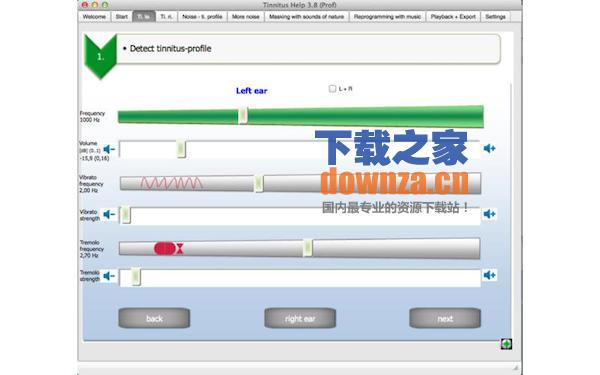Open the Welcome tab

94,17
